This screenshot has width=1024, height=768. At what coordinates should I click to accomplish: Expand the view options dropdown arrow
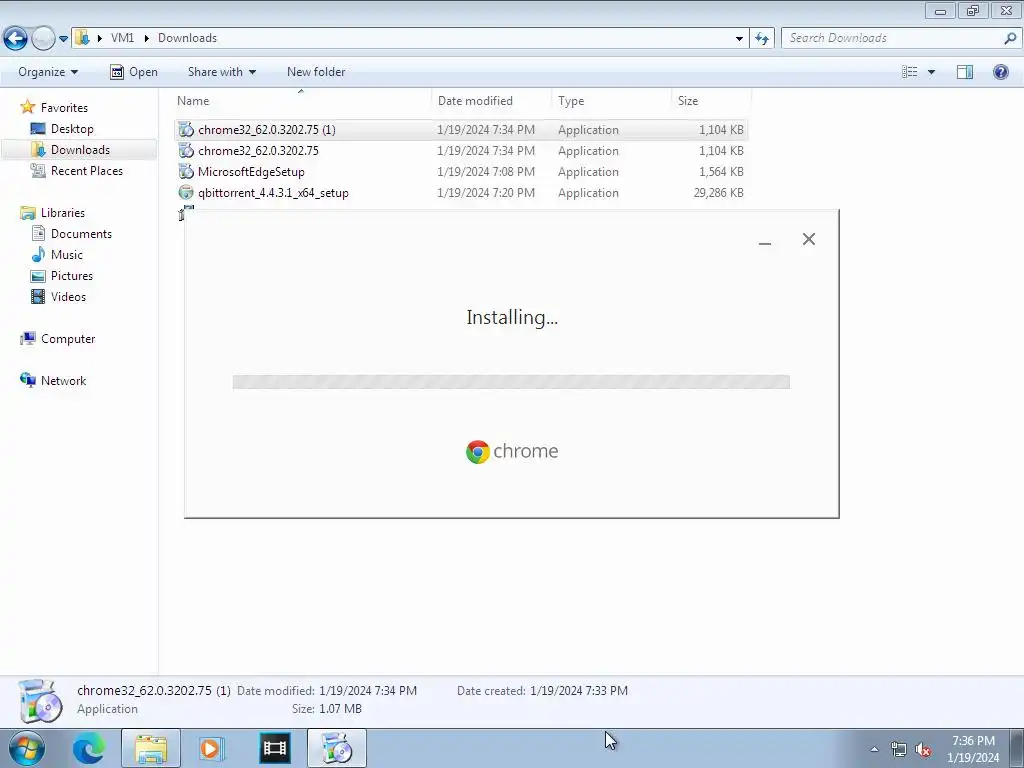(931, 72)
